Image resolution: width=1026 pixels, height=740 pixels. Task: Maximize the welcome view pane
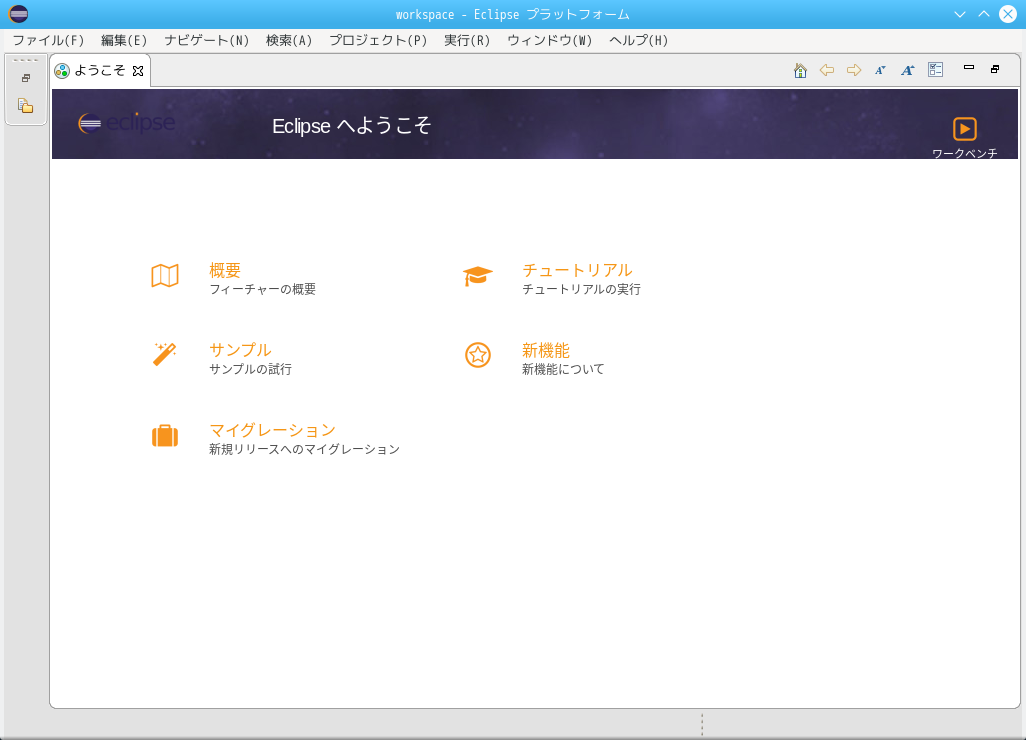point(995,69)
